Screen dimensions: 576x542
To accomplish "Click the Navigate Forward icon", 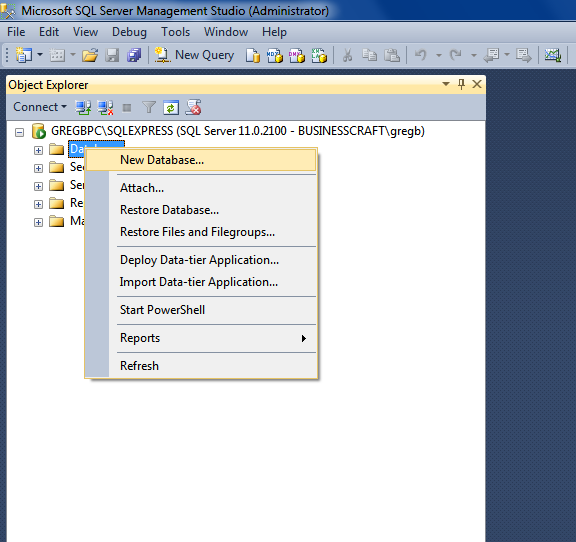I will 523,55.
